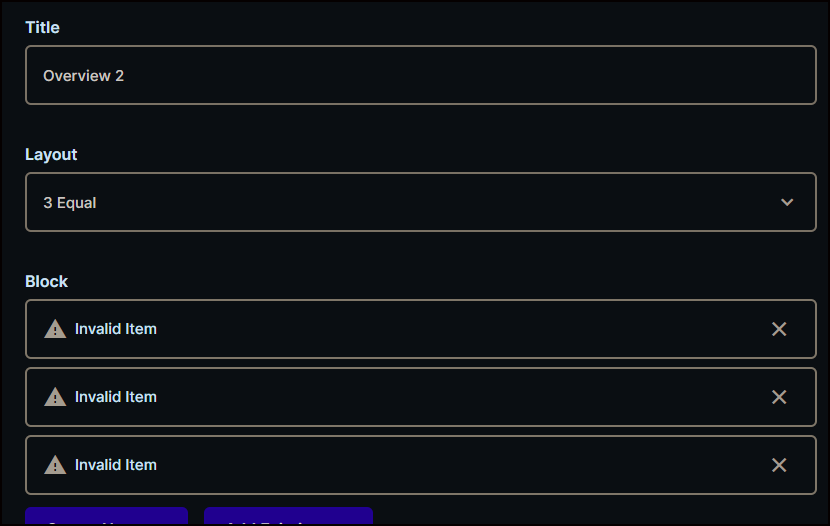Viewport: 830px width, 526px height.
Task: Remove the second Invalid Item block
Action: pos(779,397)
